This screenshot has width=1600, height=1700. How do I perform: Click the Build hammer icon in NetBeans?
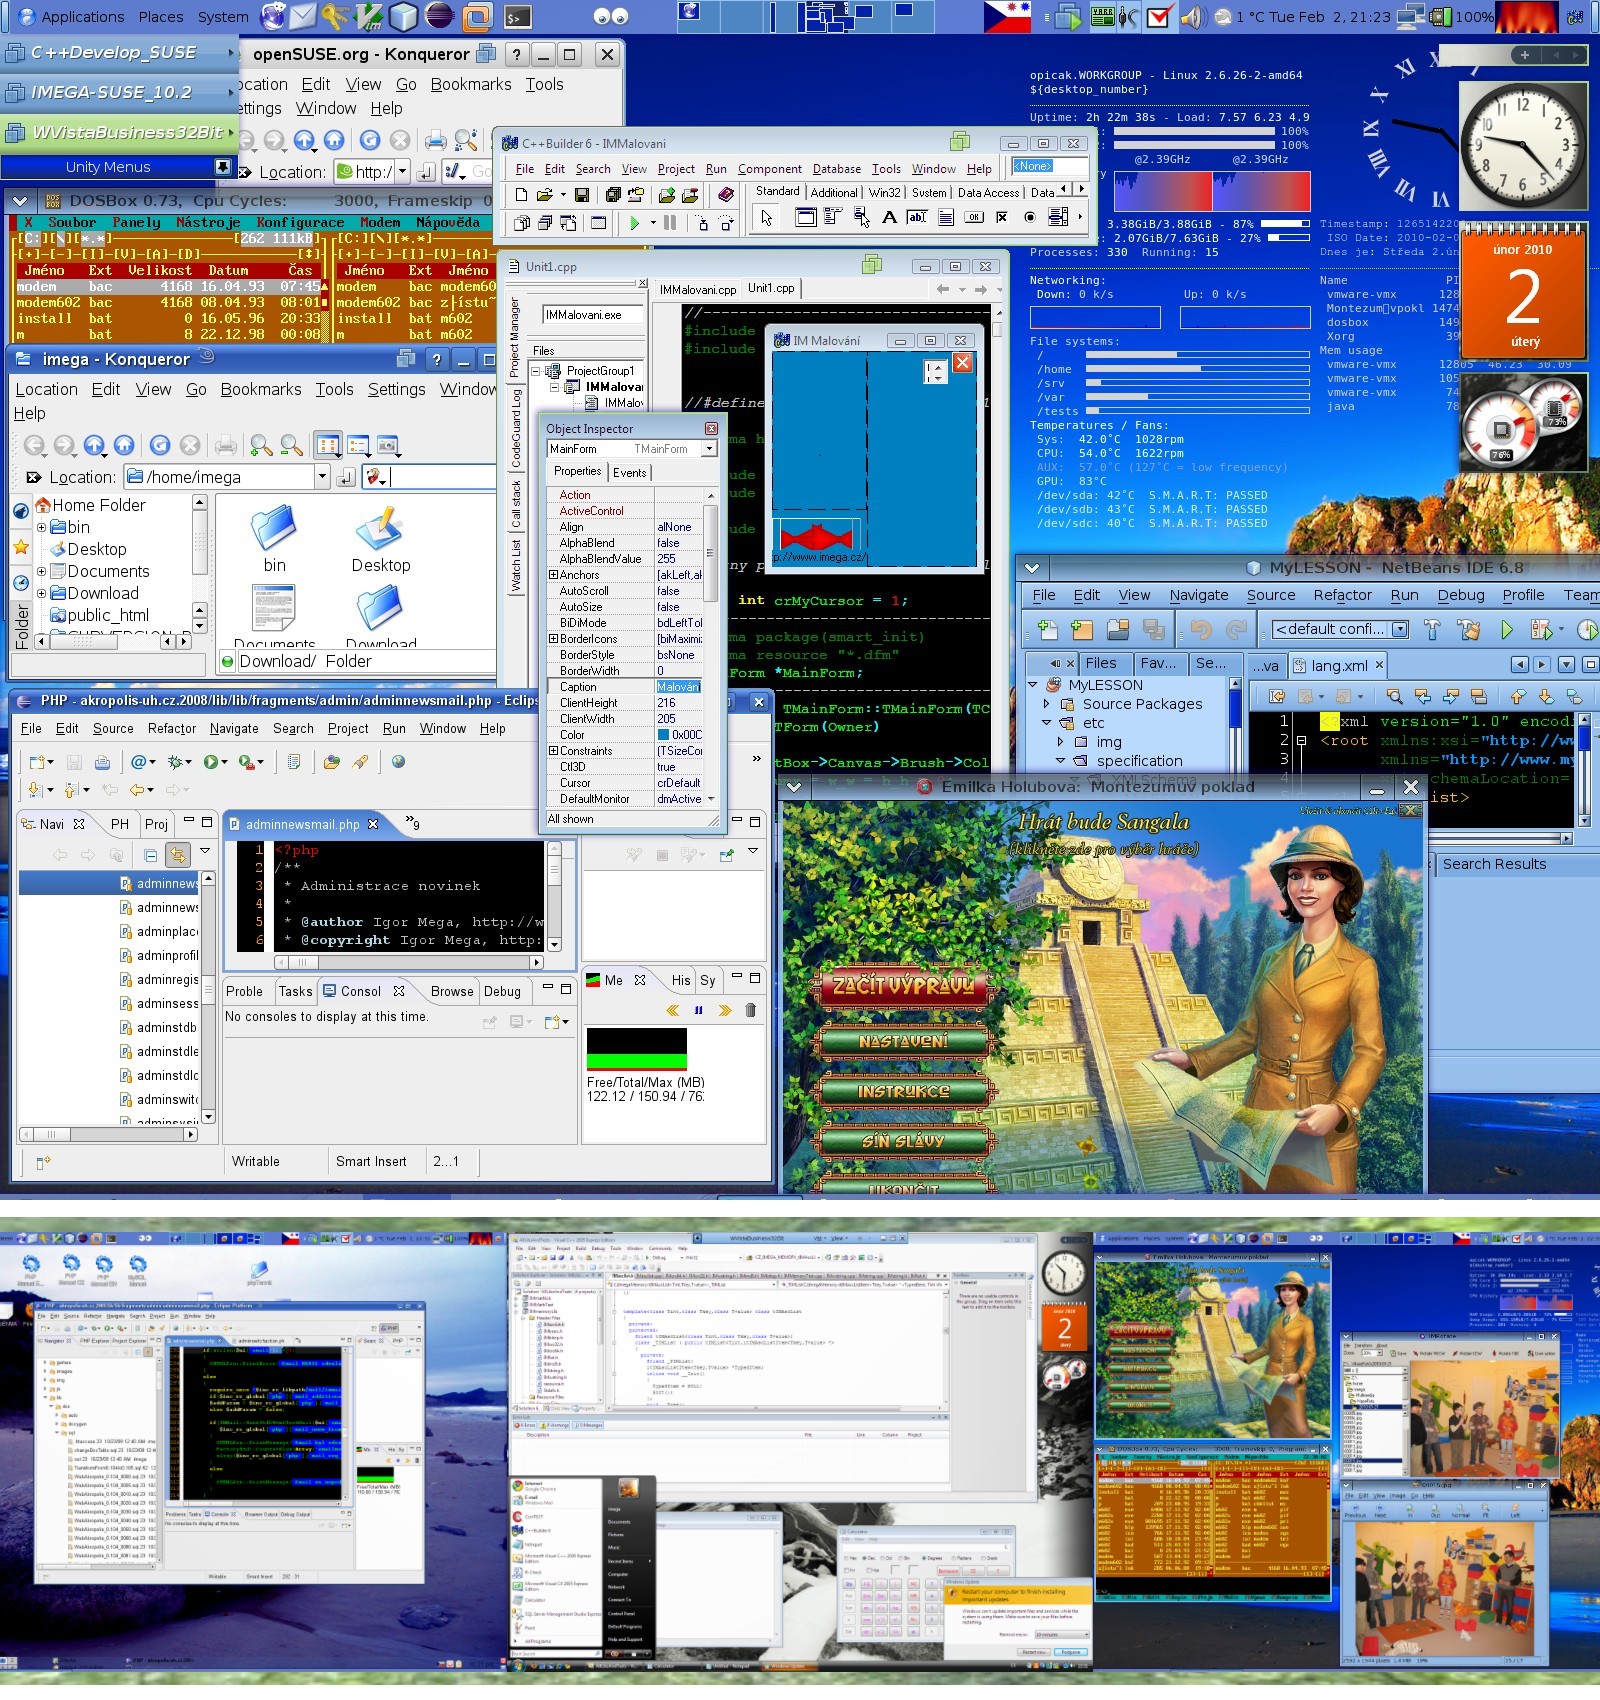click(x=1431, y=629)
